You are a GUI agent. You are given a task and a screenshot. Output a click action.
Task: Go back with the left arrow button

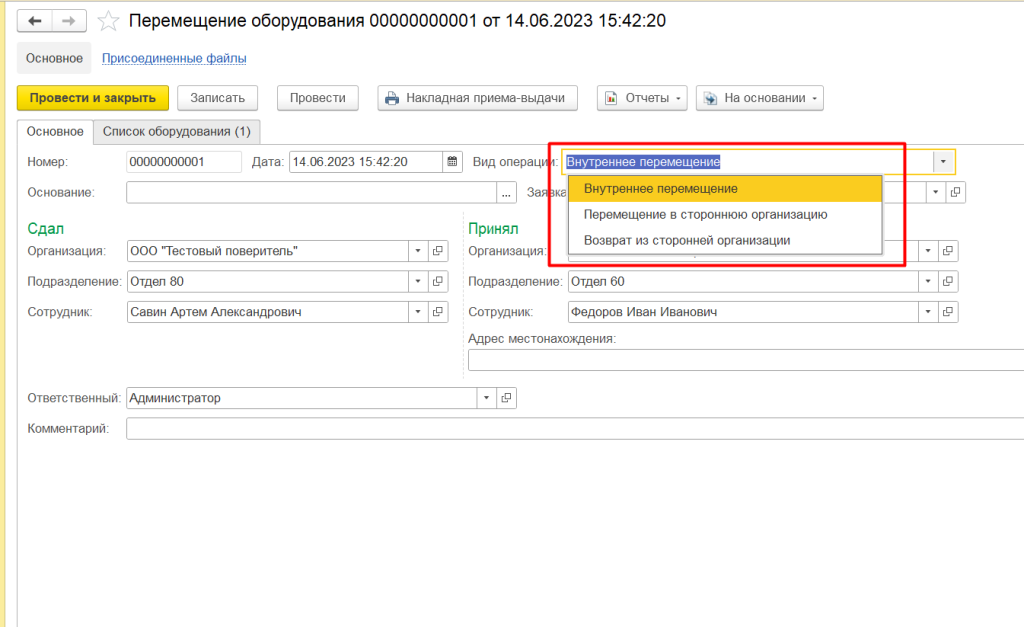click(x=35, y=22)
